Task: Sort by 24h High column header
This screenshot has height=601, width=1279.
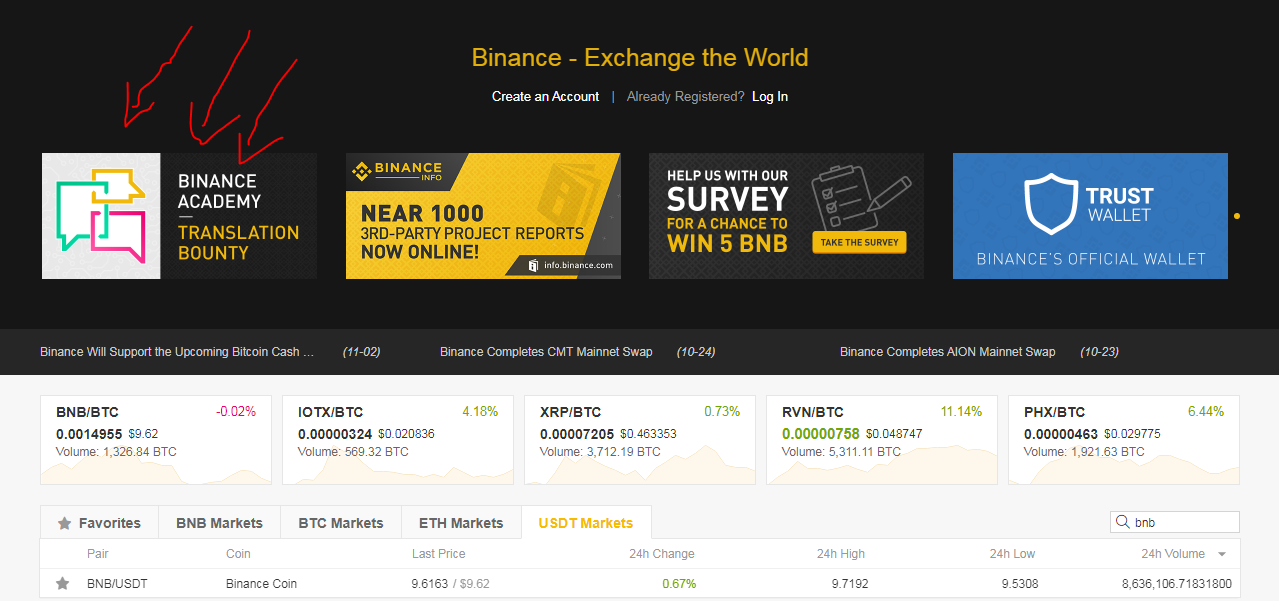Action: [841, 554]
